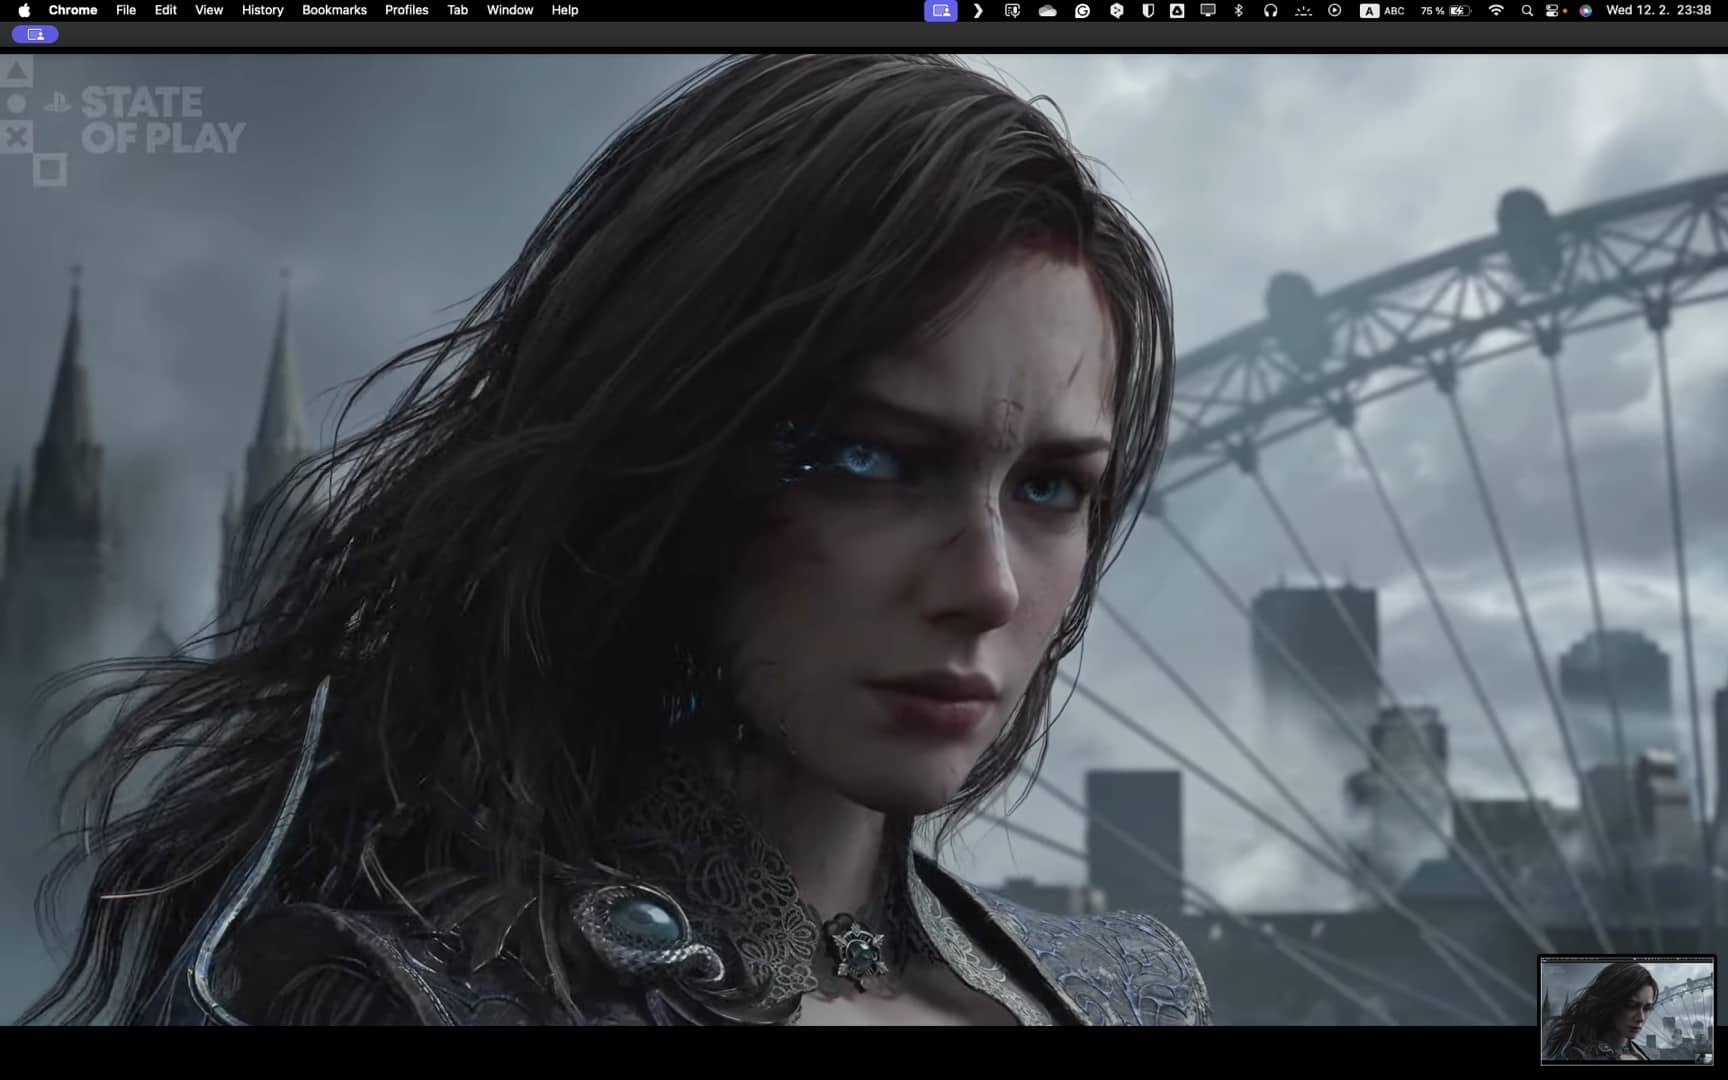
Task: Open the Bookmarks menu
Action: click(x=334, y=10)
